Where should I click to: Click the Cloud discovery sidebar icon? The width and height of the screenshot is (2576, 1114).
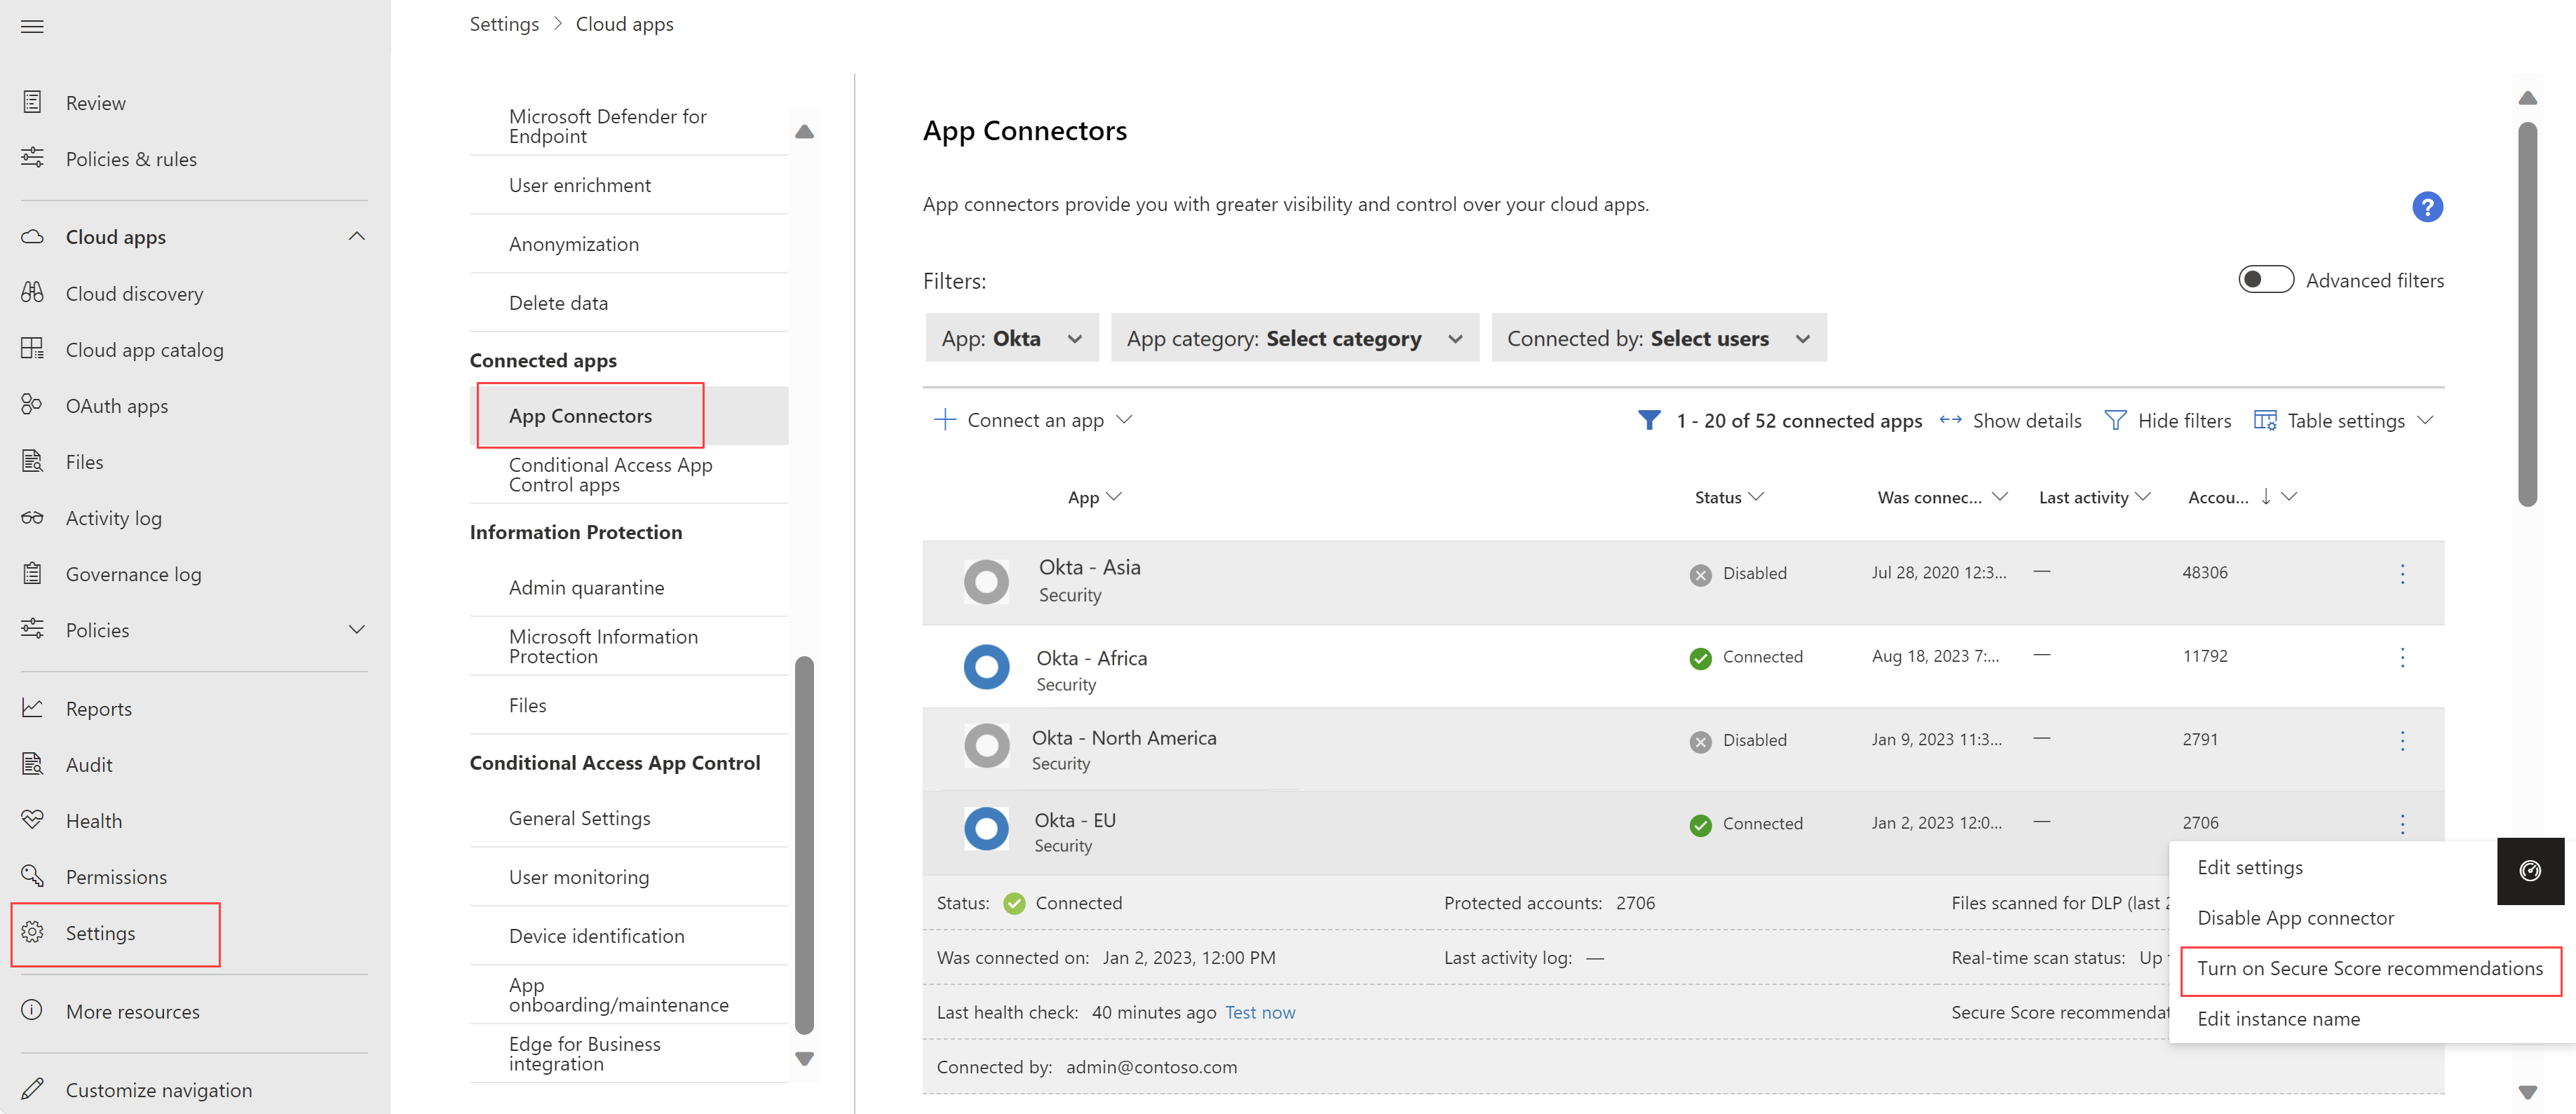[x=32, y=292]
